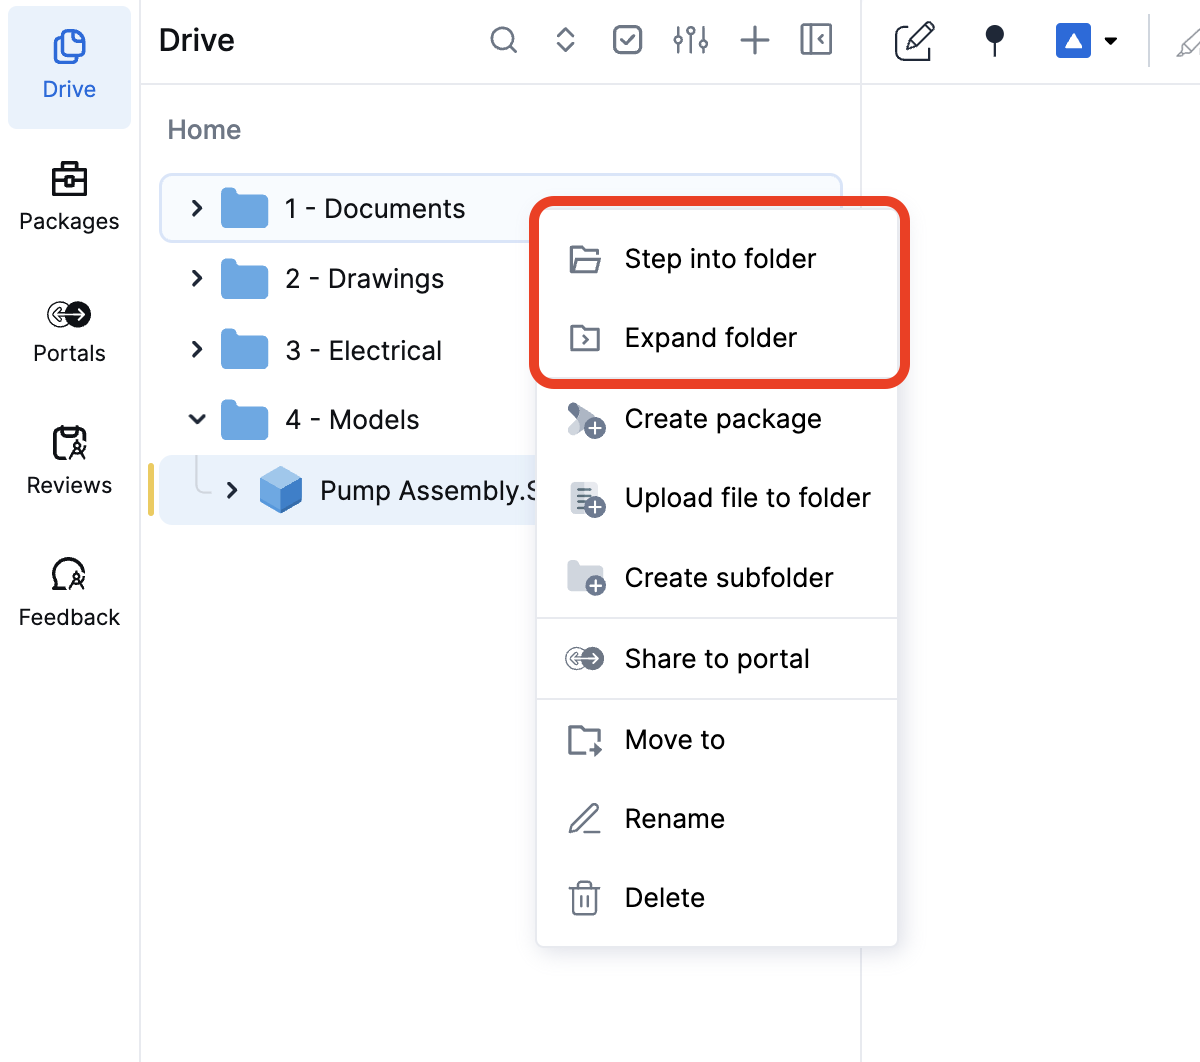
Task: Select the 1 - Documents folder
Action: click(x=345, y=208)
